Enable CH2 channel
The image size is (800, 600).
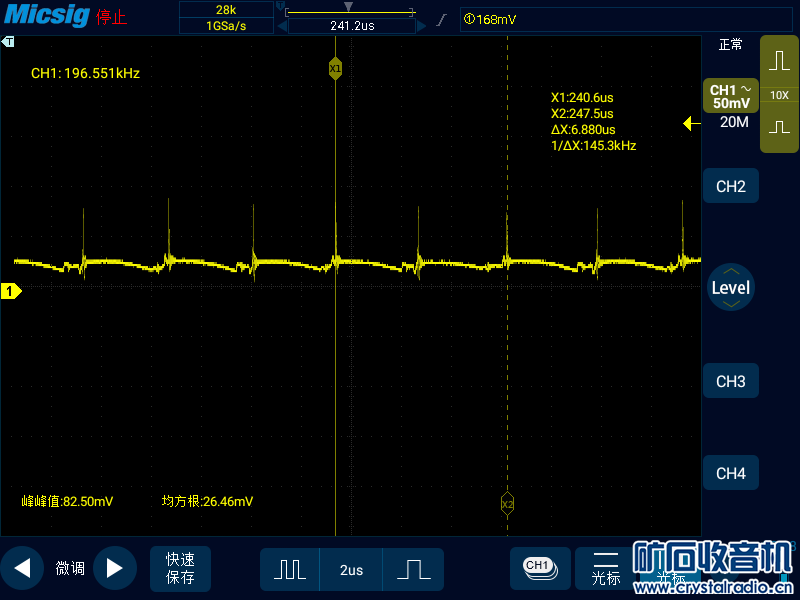click(731, 186)
